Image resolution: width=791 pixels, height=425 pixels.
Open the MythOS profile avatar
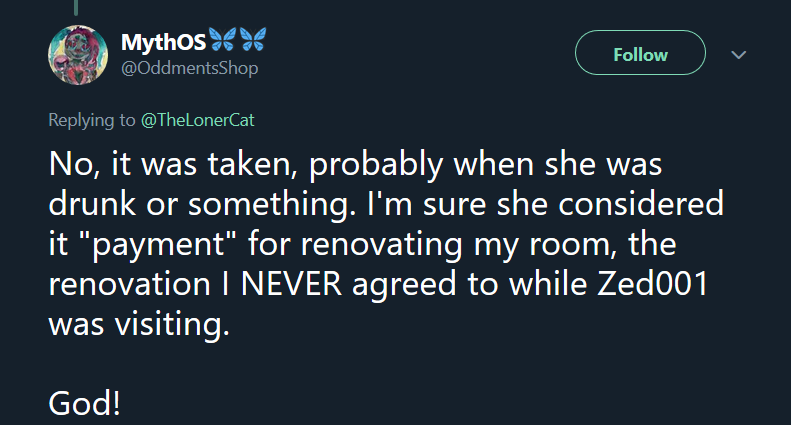pos(78,55)
